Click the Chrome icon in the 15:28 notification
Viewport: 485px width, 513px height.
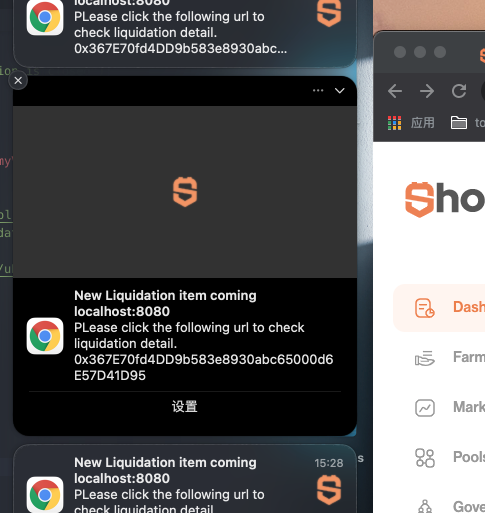(x=45, y=495)
